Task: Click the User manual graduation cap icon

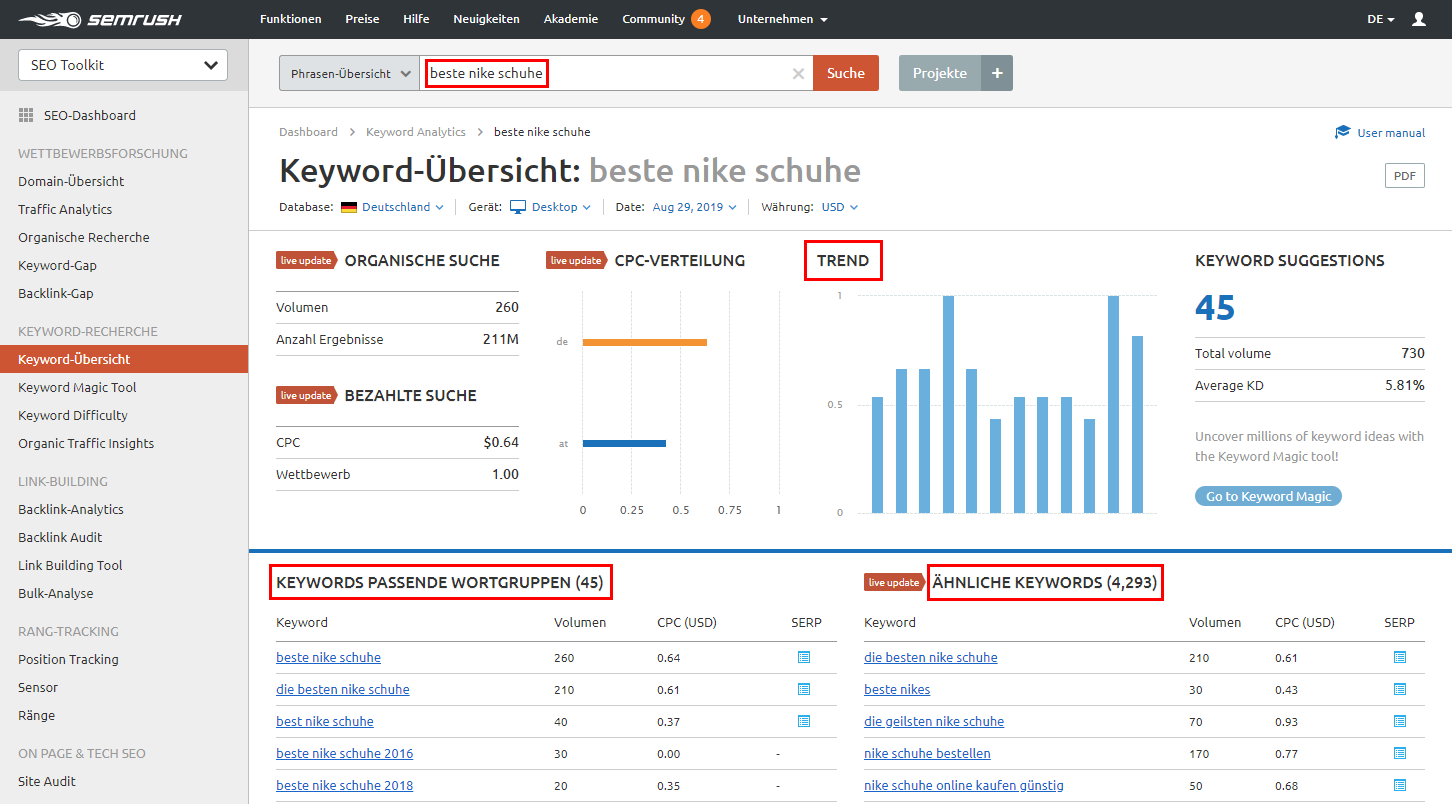Action: point(1343,132)
